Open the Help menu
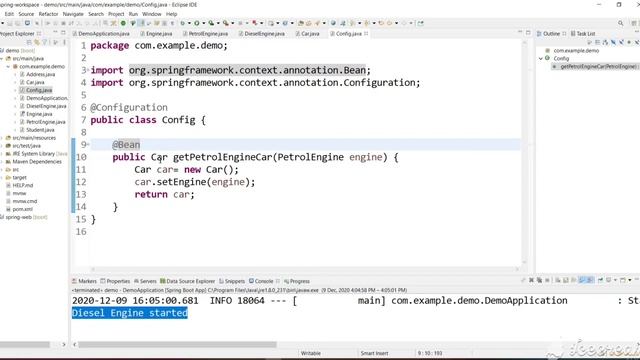 [x=171, y=14]
